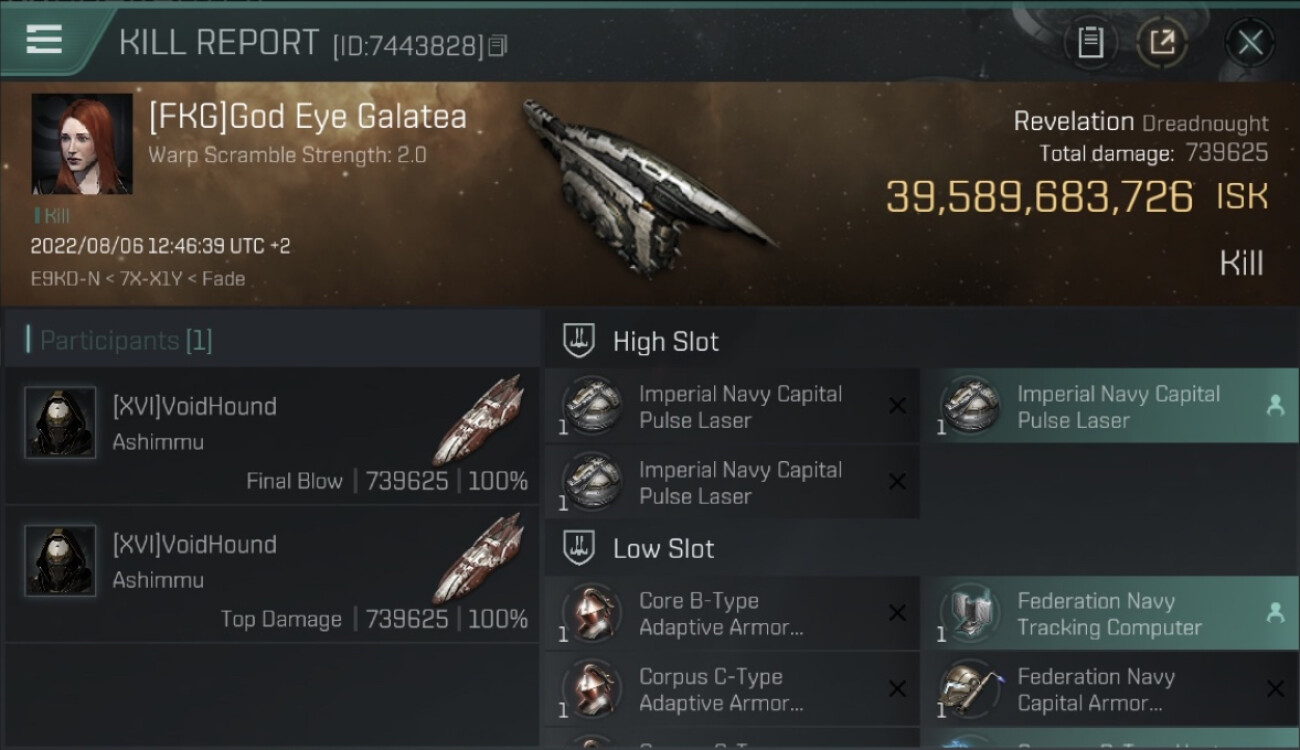Click the High Slot section icon
This screenshot has height=750, width=1300.
(580, 341)
